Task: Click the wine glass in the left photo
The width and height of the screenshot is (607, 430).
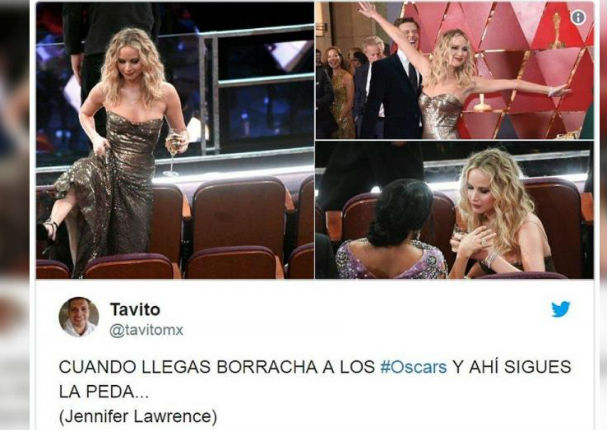Action: point(174,152)
